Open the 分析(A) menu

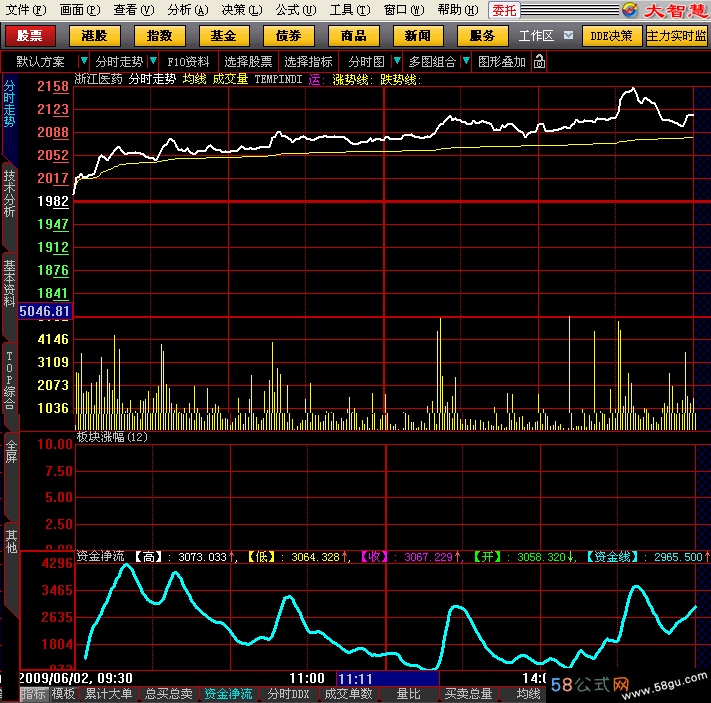(187, 10)
